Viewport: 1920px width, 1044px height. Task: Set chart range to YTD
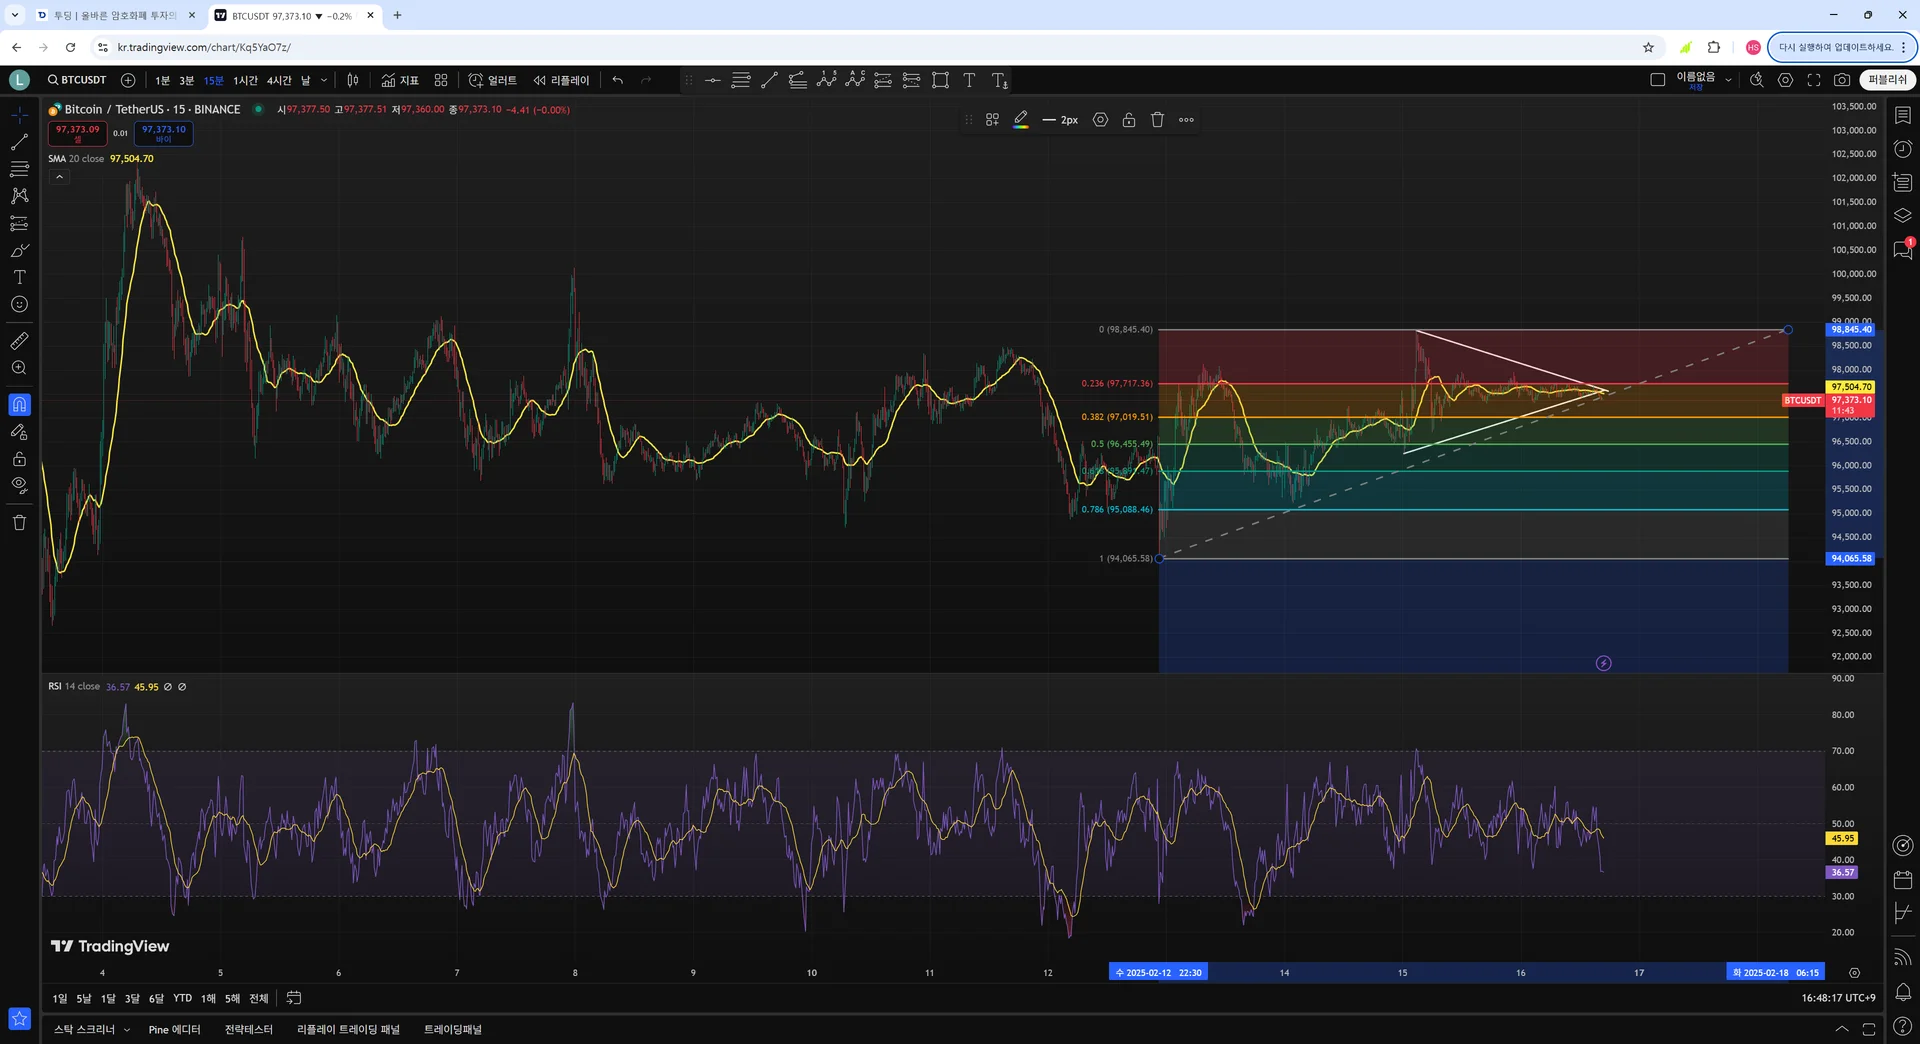click(182, 998)
